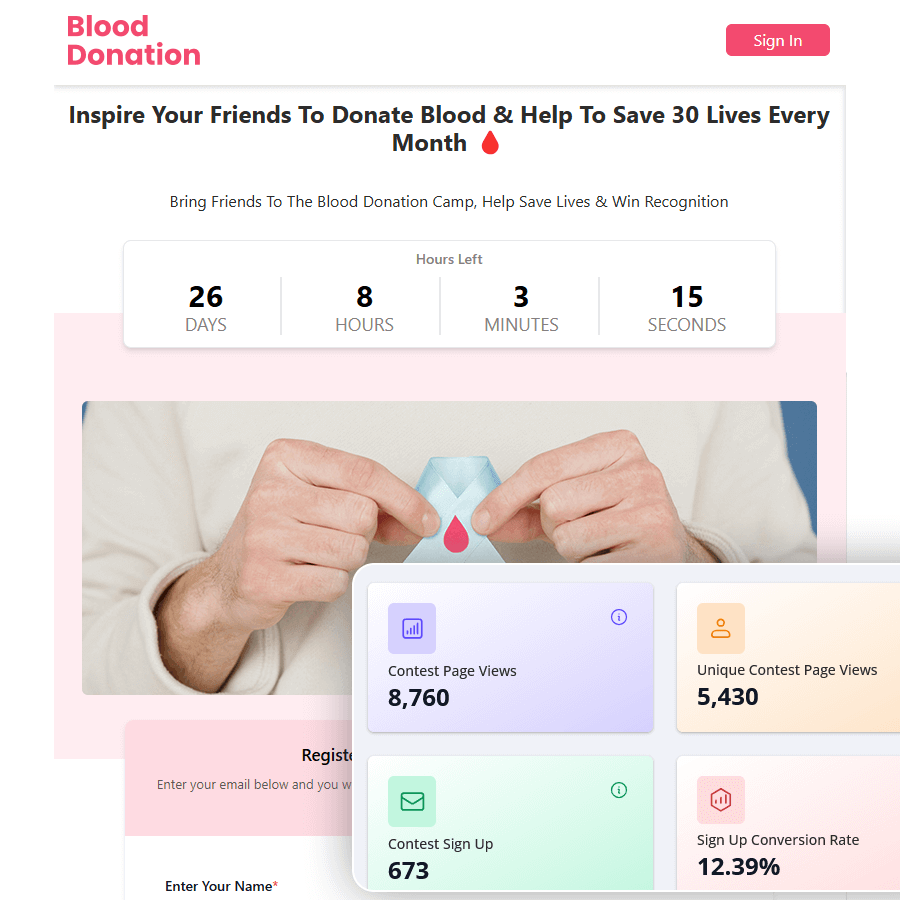Screen dimensions: 900x900
Task: Select the Contest Page Views card
Action: pos(510,657)
